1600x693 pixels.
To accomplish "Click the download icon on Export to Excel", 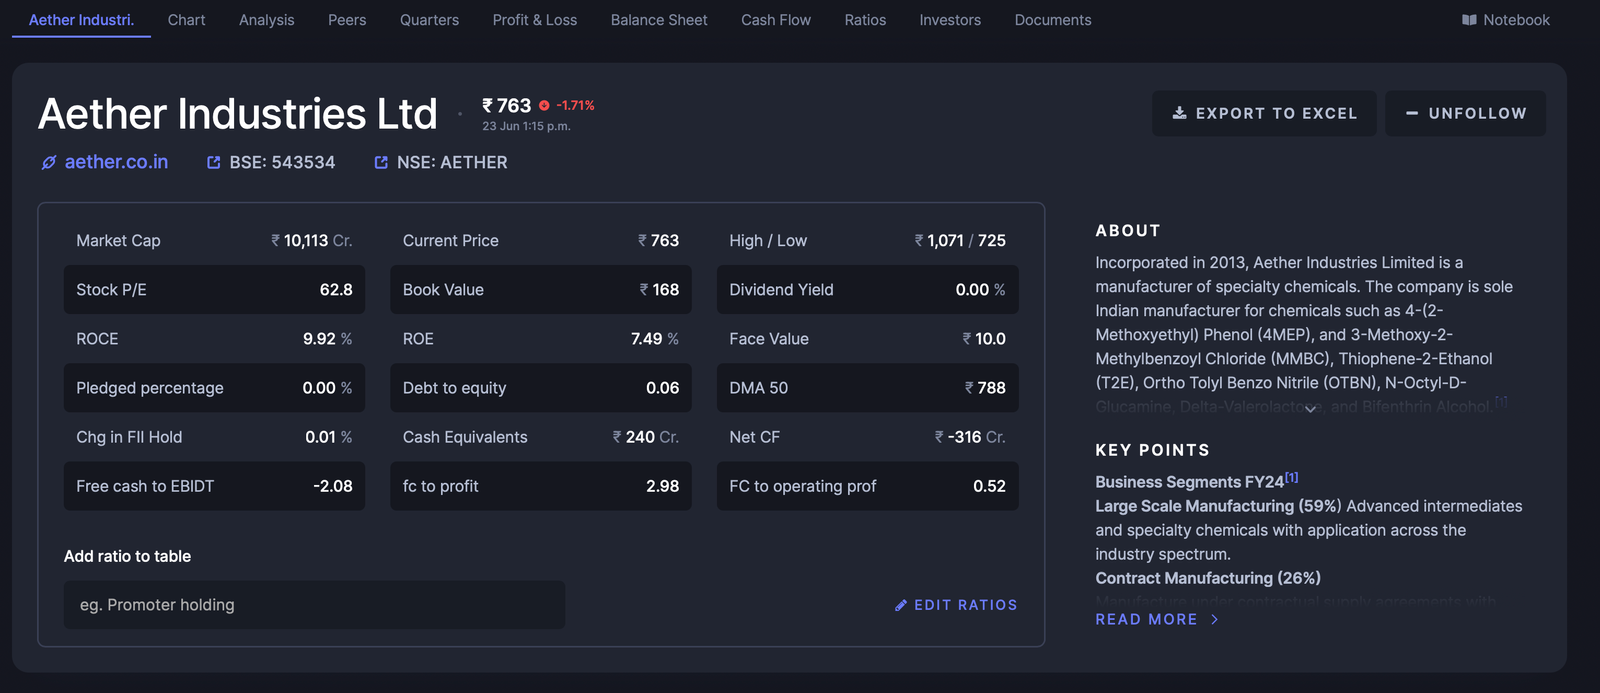I will coord(1180,113).
